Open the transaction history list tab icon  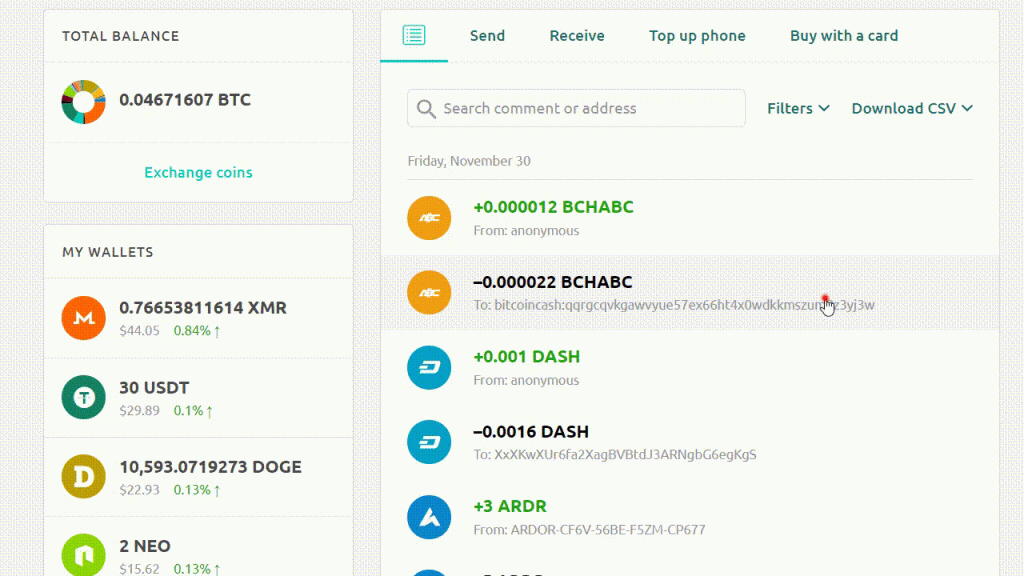(x=414, y=35)
